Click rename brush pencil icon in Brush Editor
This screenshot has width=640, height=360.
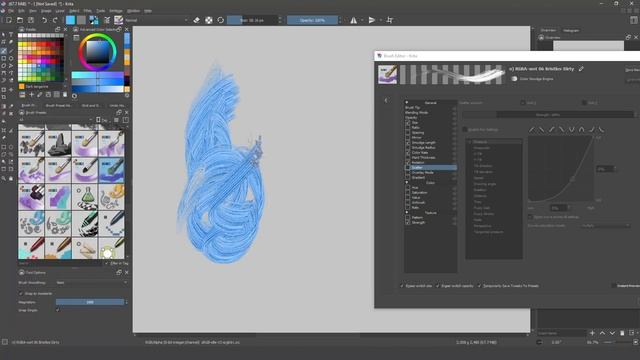pos(581,69)
